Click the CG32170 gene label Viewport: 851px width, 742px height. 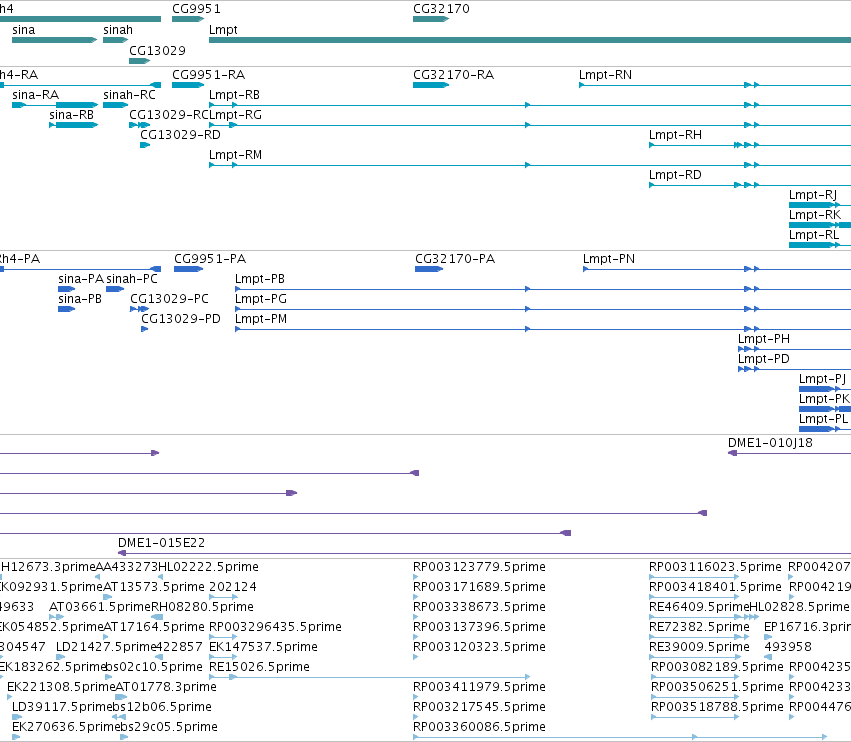click(x=441, y=9)
